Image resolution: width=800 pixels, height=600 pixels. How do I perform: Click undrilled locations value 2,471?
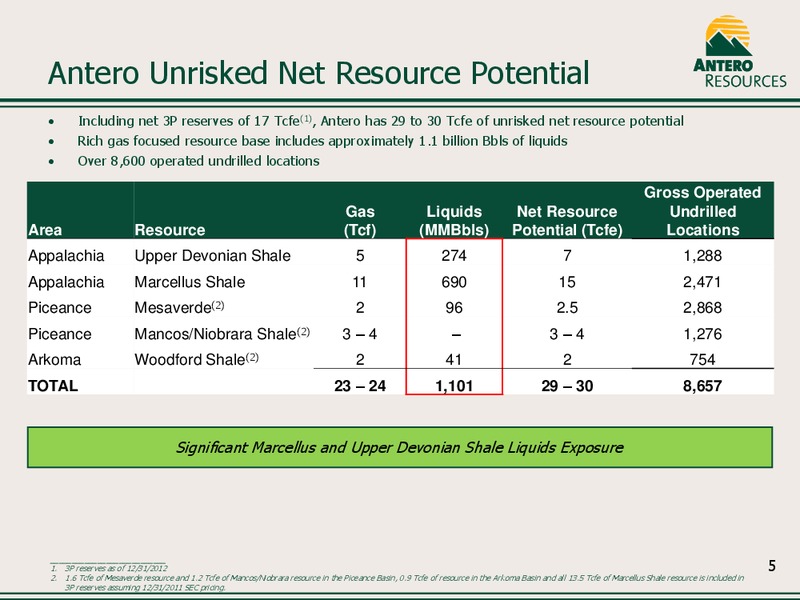(703, 282)
